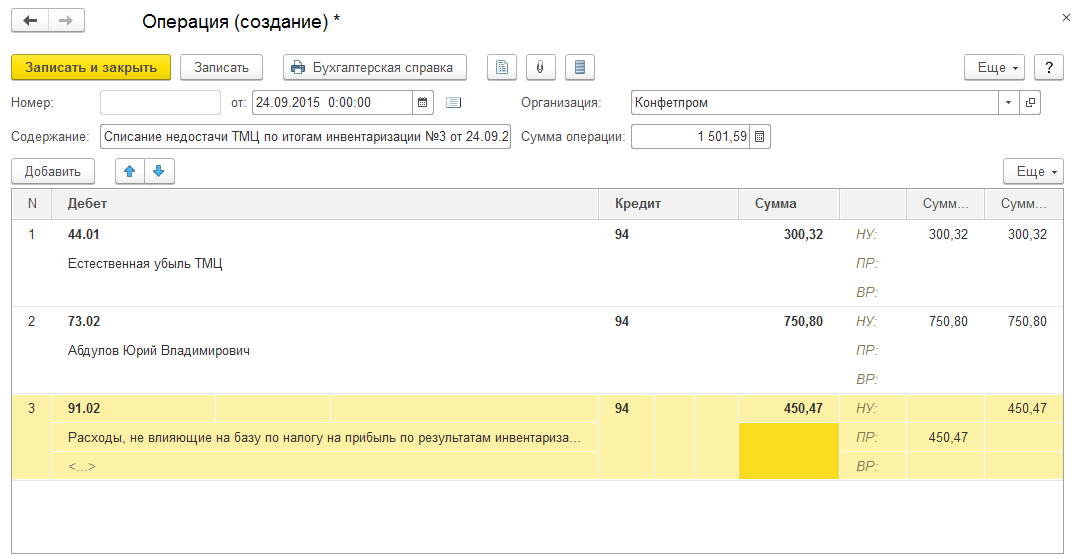This screenshot has width=1078, height=559.
Task: Open help with question mark button
Action: tap(1048, 67)
